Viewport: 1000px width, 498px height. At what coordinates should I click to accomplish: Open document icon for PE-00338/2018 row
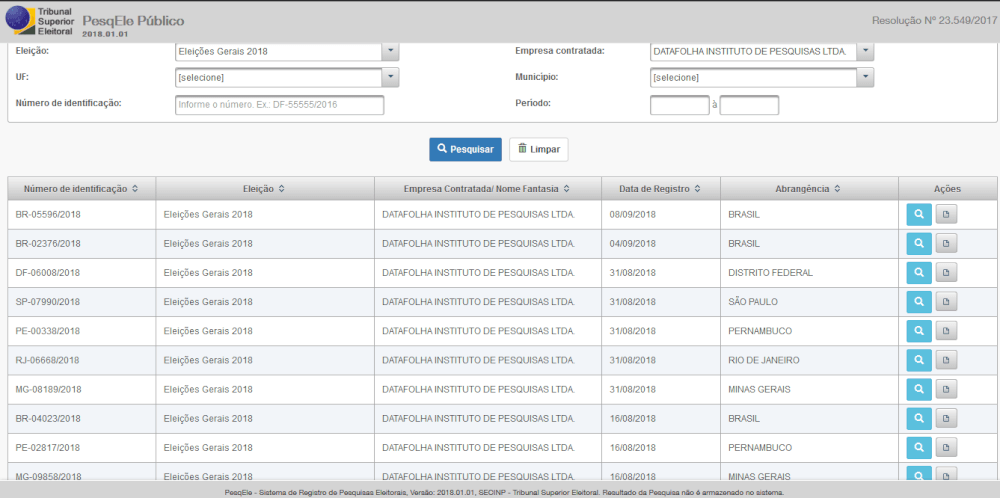point(946,331)
